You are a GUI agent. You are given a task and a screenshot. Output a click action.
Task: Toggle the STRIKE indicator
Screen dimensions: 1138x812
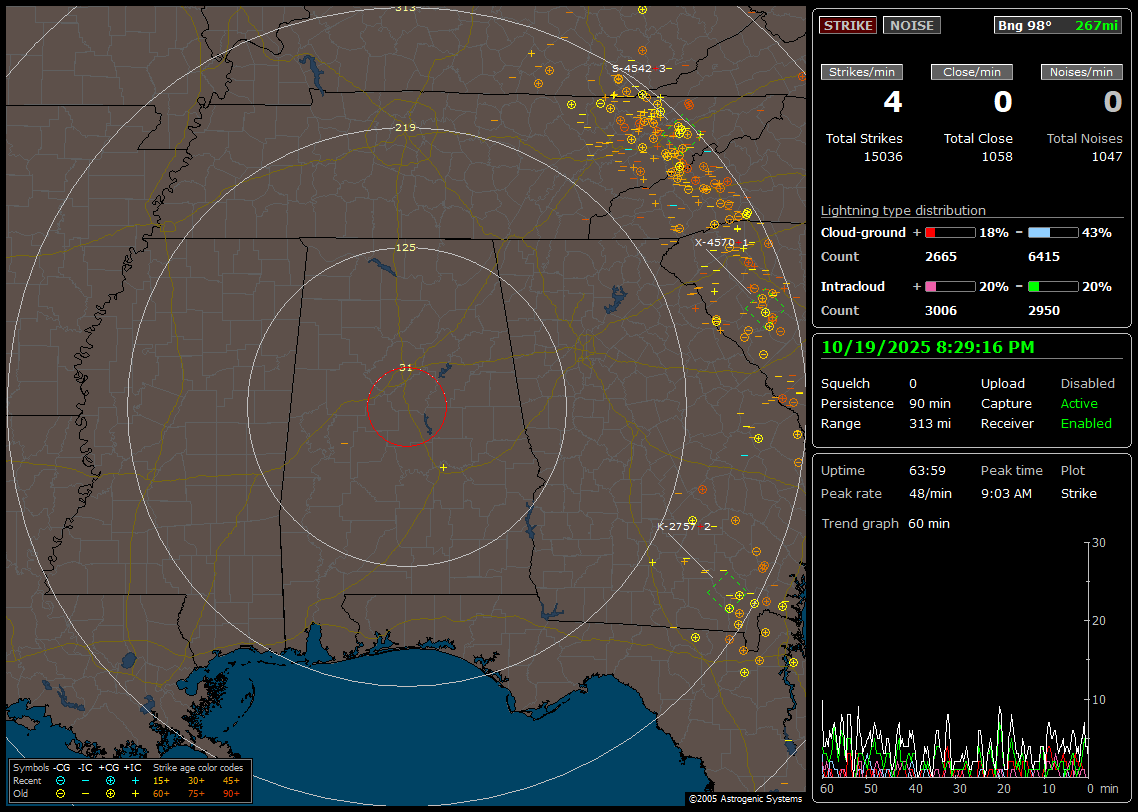pyautogui.click(x=848, y=25)
